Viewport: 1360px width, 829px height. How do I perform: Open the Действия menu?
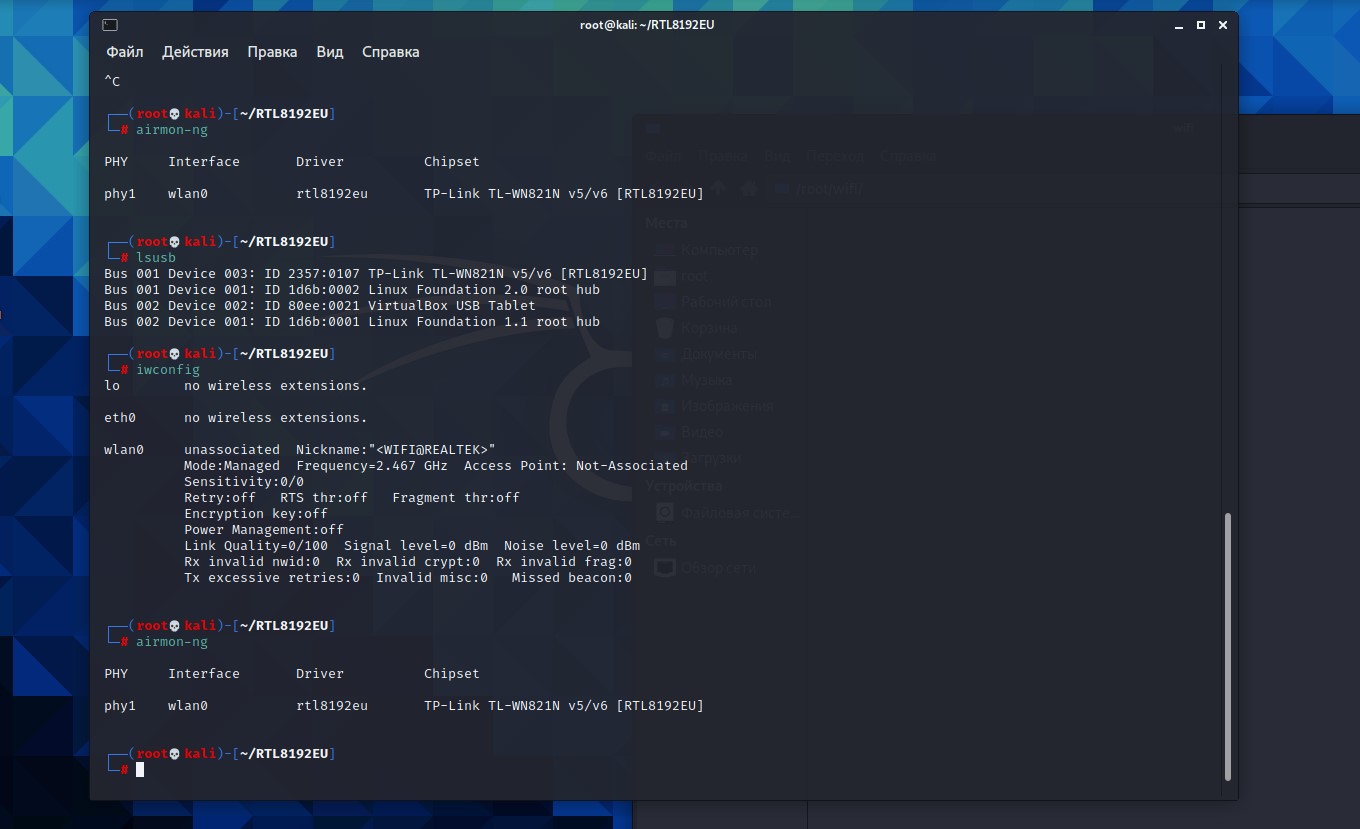point(195,52)
